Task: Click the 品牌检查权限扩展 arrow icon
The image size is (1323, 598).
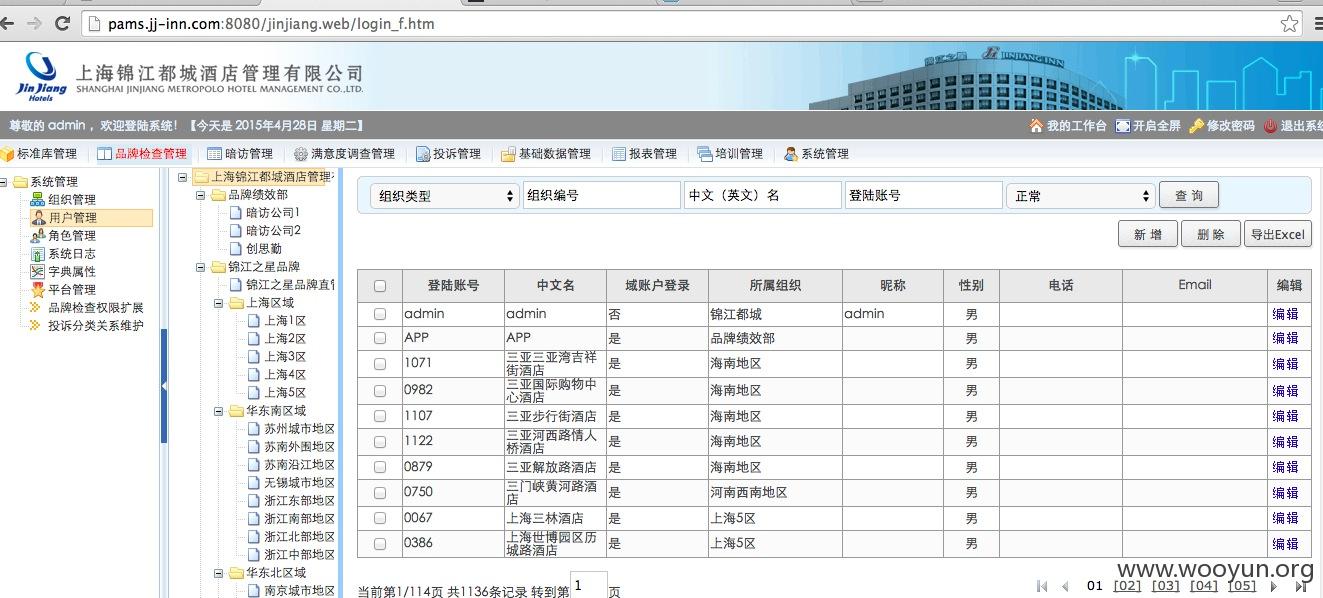Action: pyautogui.click(x=36, y=308)
